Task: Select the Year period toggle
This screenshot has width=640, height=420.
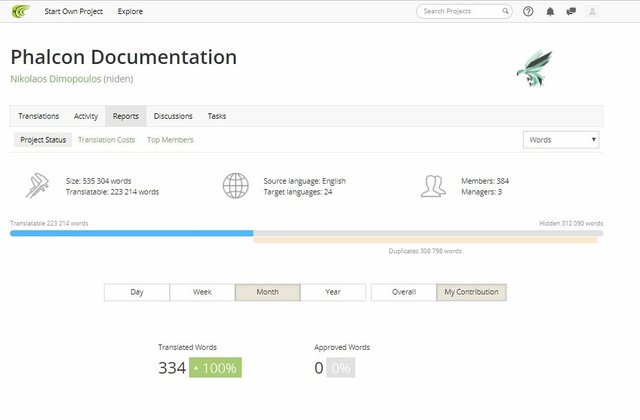Action: (x=333, y=292)
